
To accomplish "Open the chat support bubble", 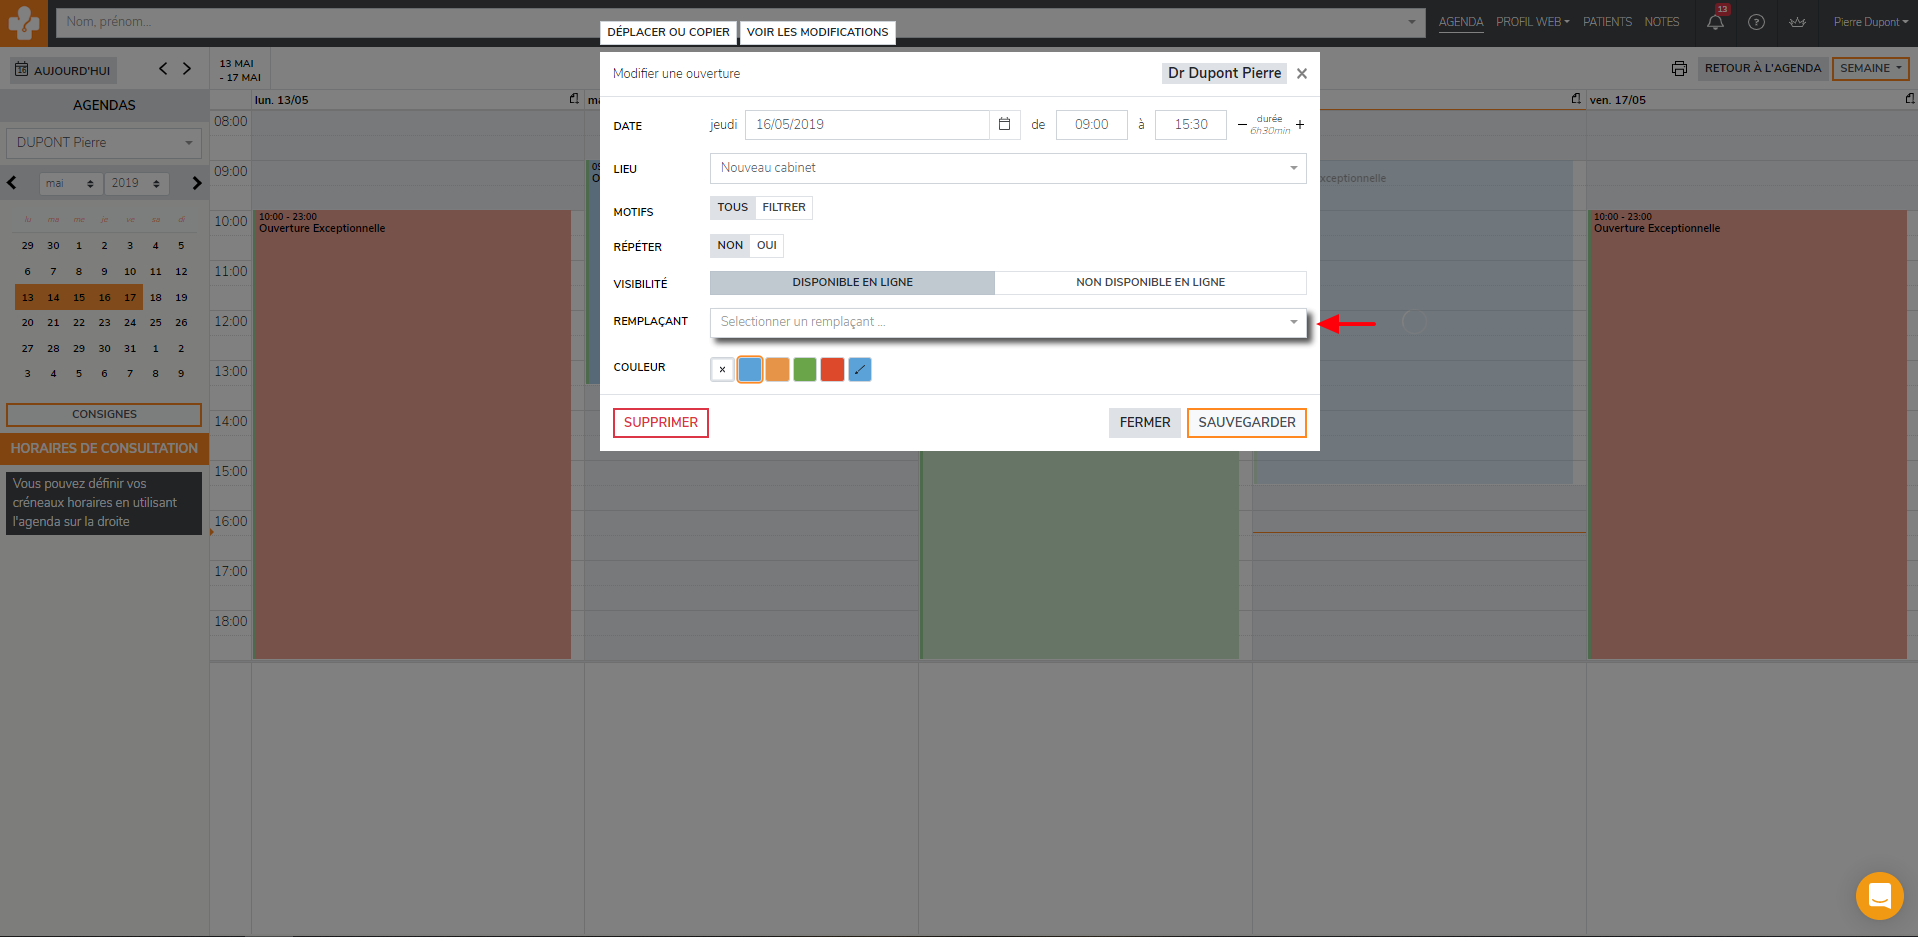I will (x=1879, y=895).
